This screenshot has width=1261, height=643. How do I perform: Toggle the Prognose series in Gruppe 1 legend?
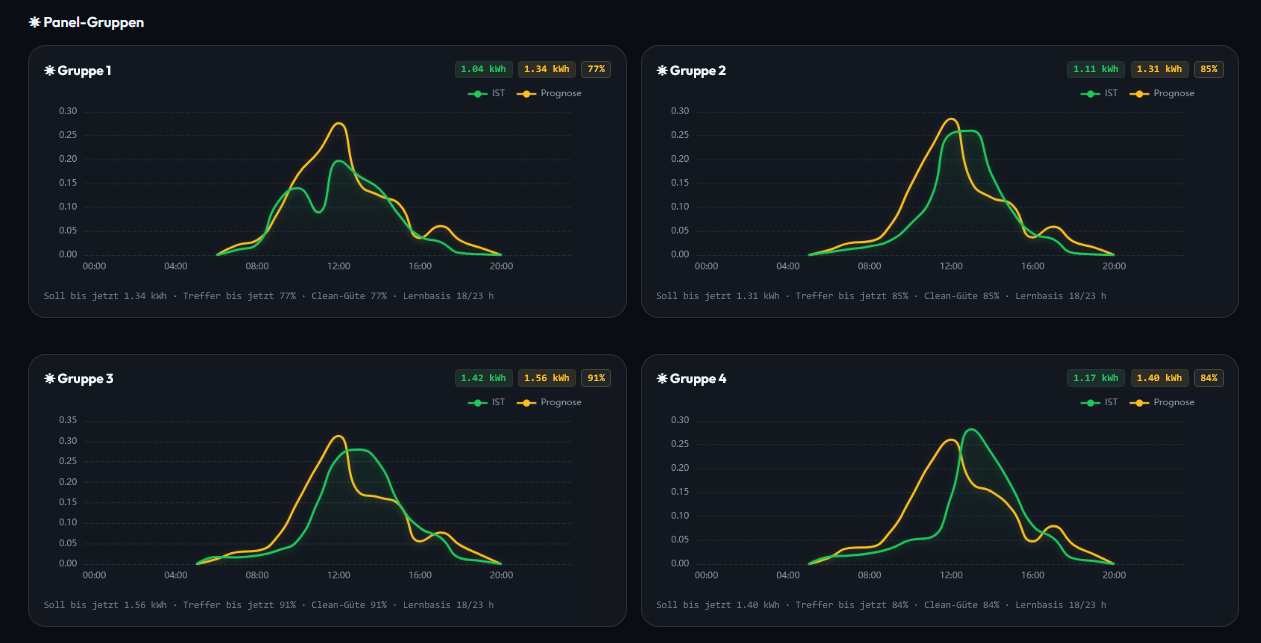548,93
